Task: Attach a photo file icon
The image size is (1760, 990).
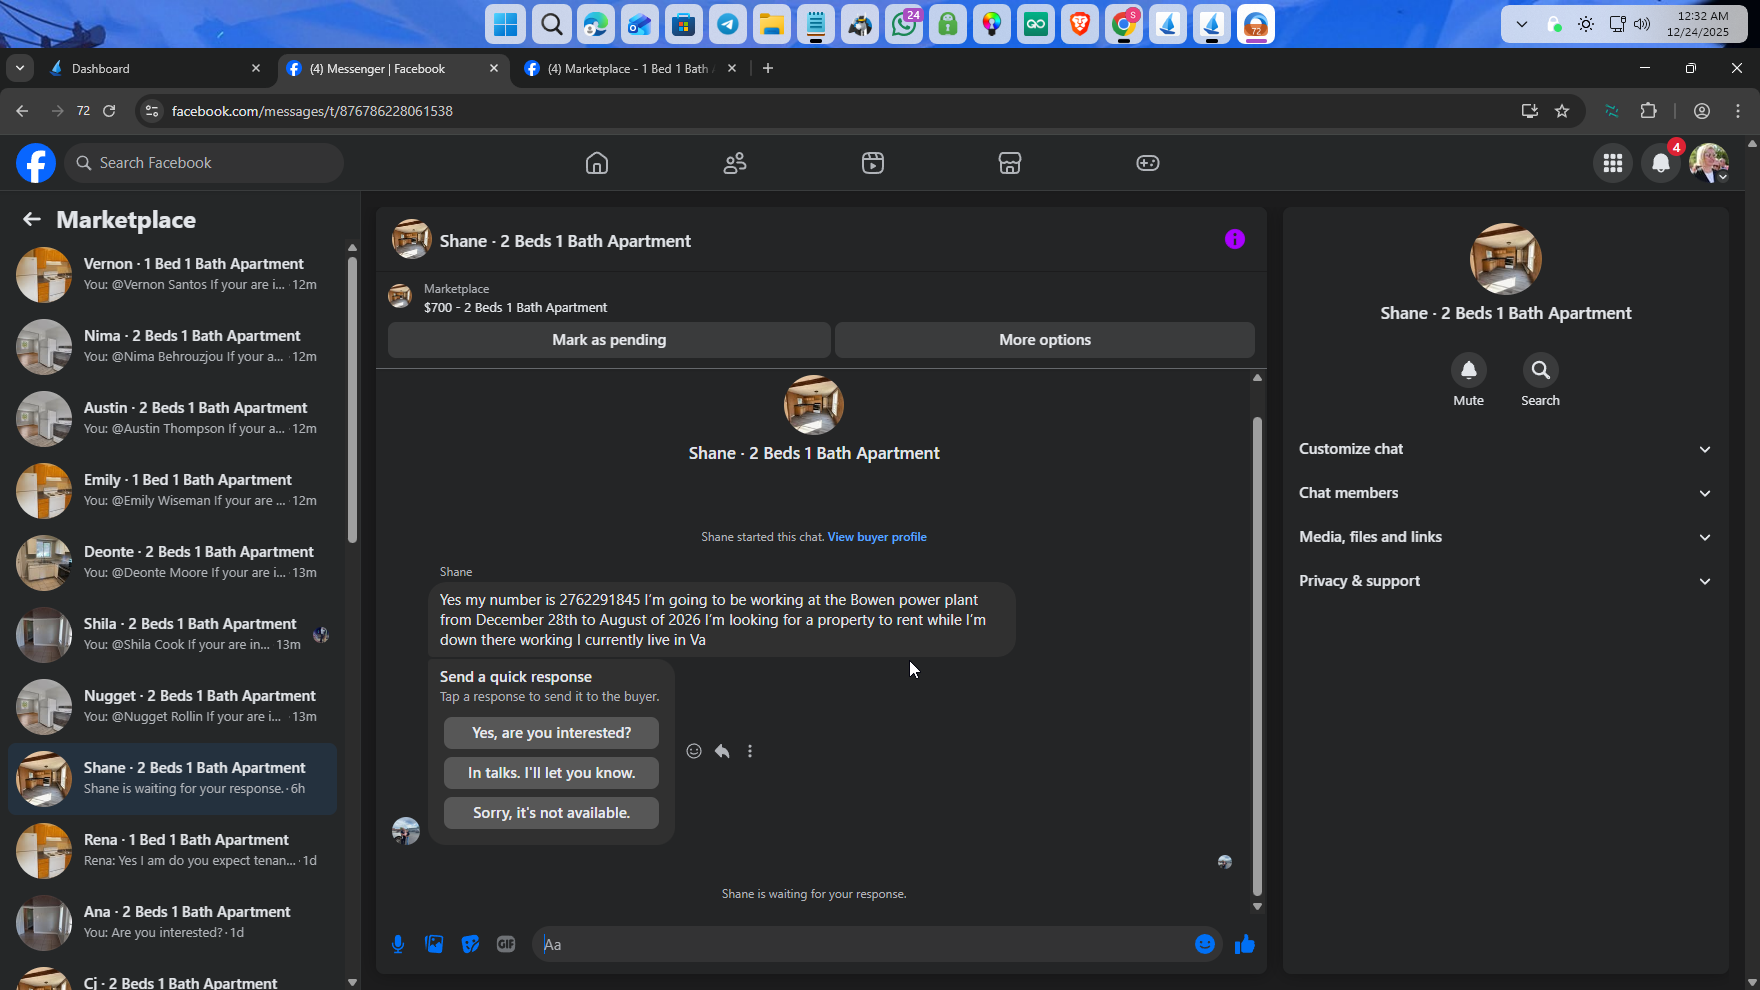Action: point(434,944)
